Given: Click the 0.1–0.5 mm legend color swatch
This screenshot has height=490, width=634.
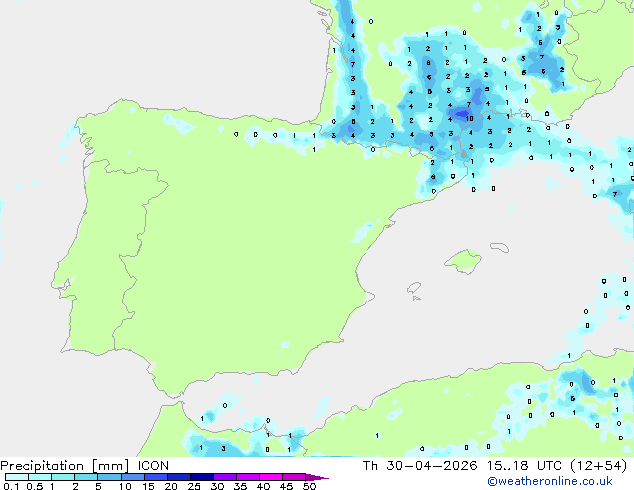Looking at the screenshot, I should pos(17,477).
